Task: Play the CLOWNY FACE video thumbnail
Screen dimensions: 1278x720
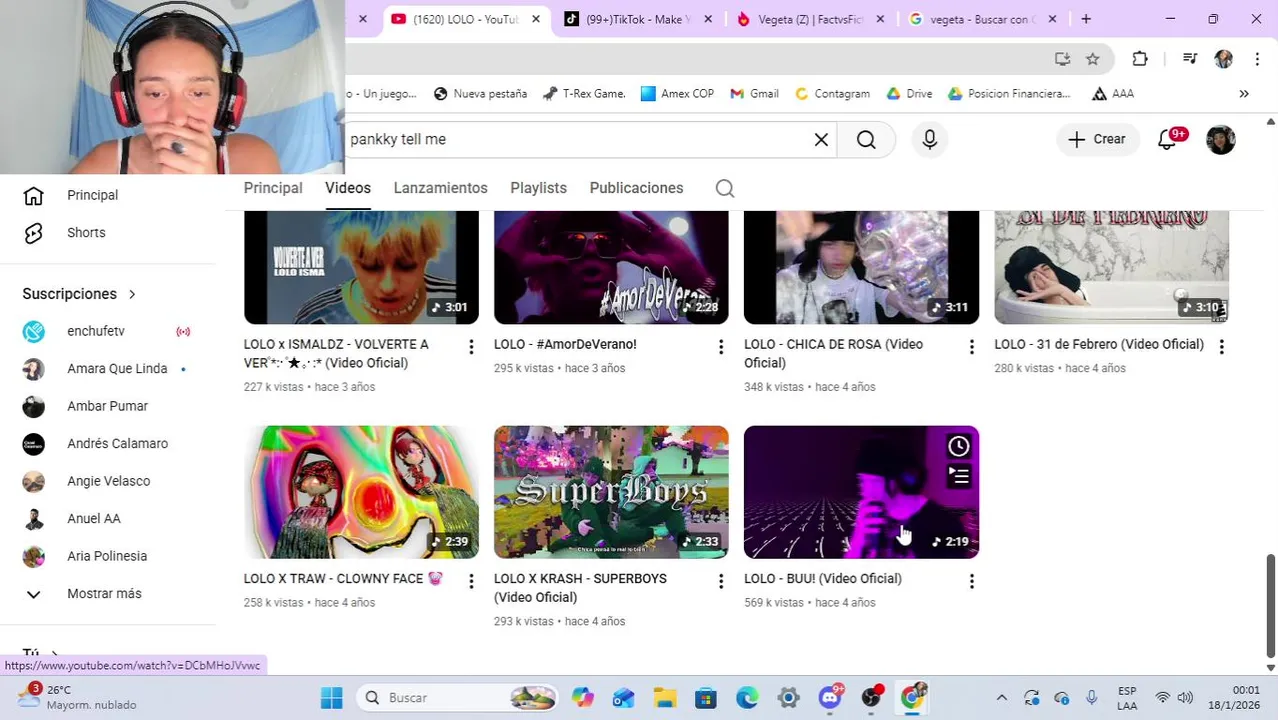Action: pos(361,492)
